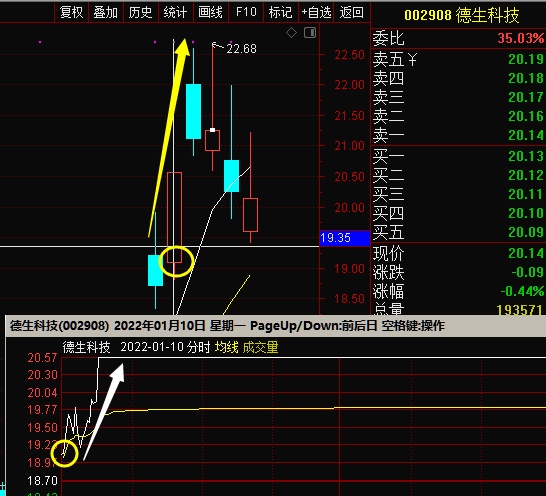Click the 均线 legend label
546x496 pixels.
(x=226, y=347)
